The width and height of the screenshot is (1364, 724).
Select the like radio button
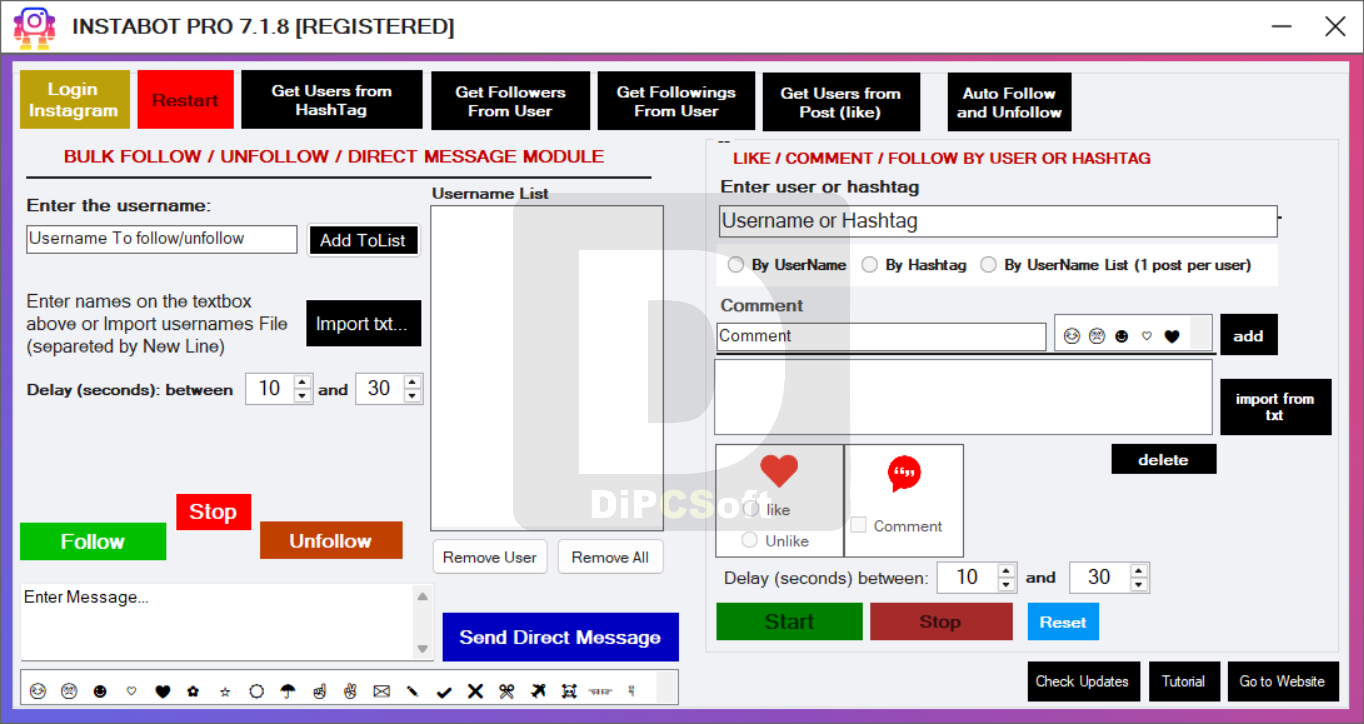[x=750, y=509]
